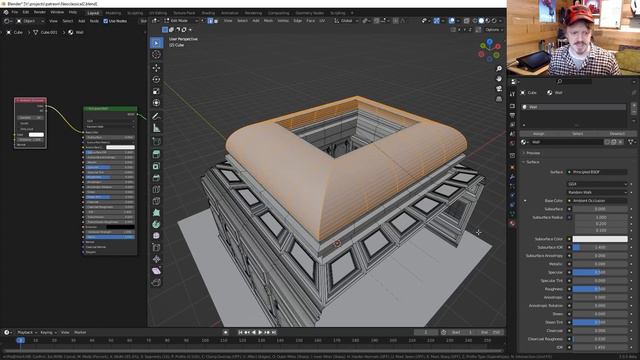The height and width of the screenshot is (360, 640).
Task: Select the Knife tool
Action: (156, 201)
